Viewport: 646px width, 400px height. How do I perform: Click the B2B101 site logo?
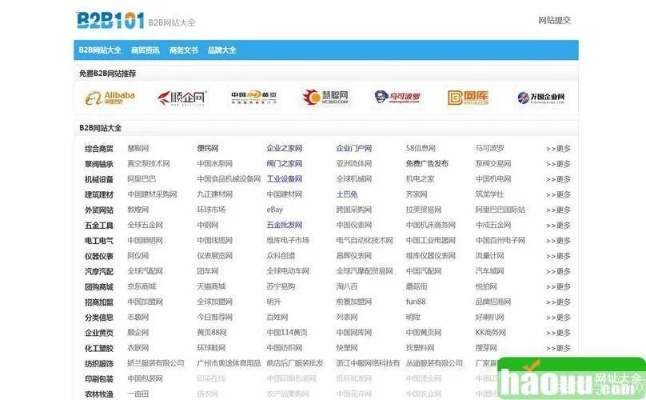(109, 19)
